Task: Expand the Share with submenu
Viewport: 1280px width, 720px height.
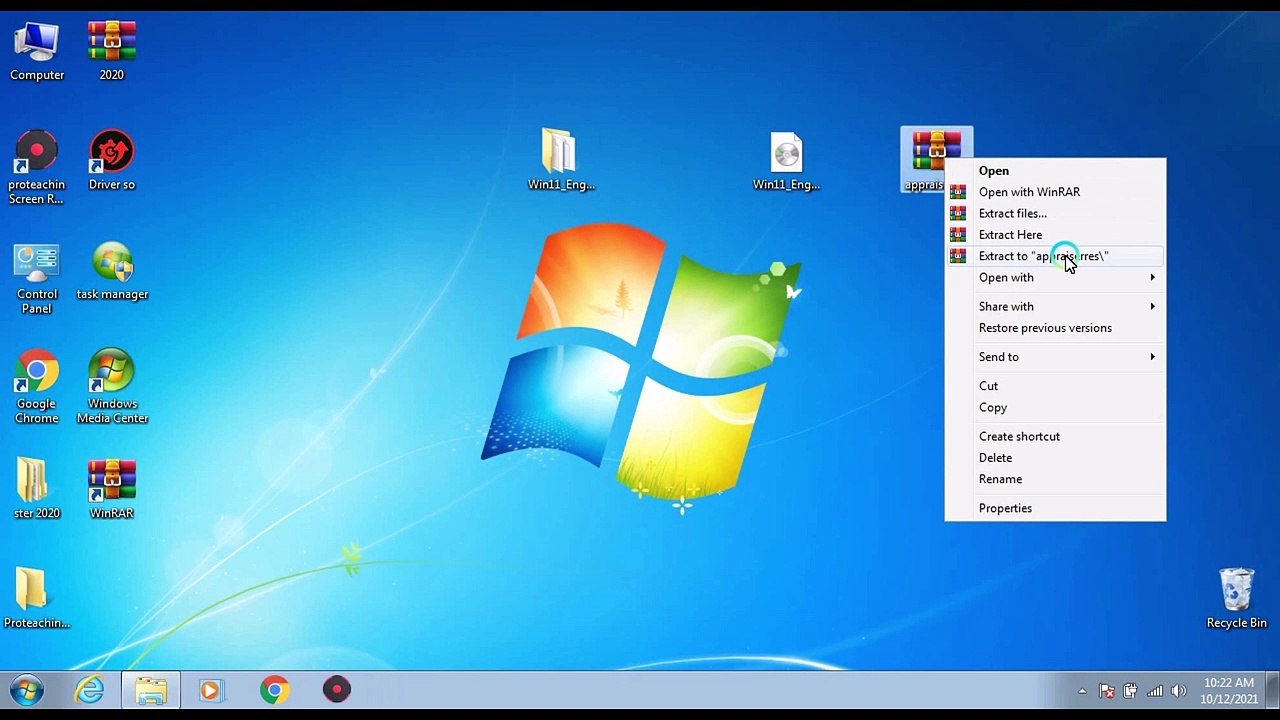Action: [x=1055, y=307]
